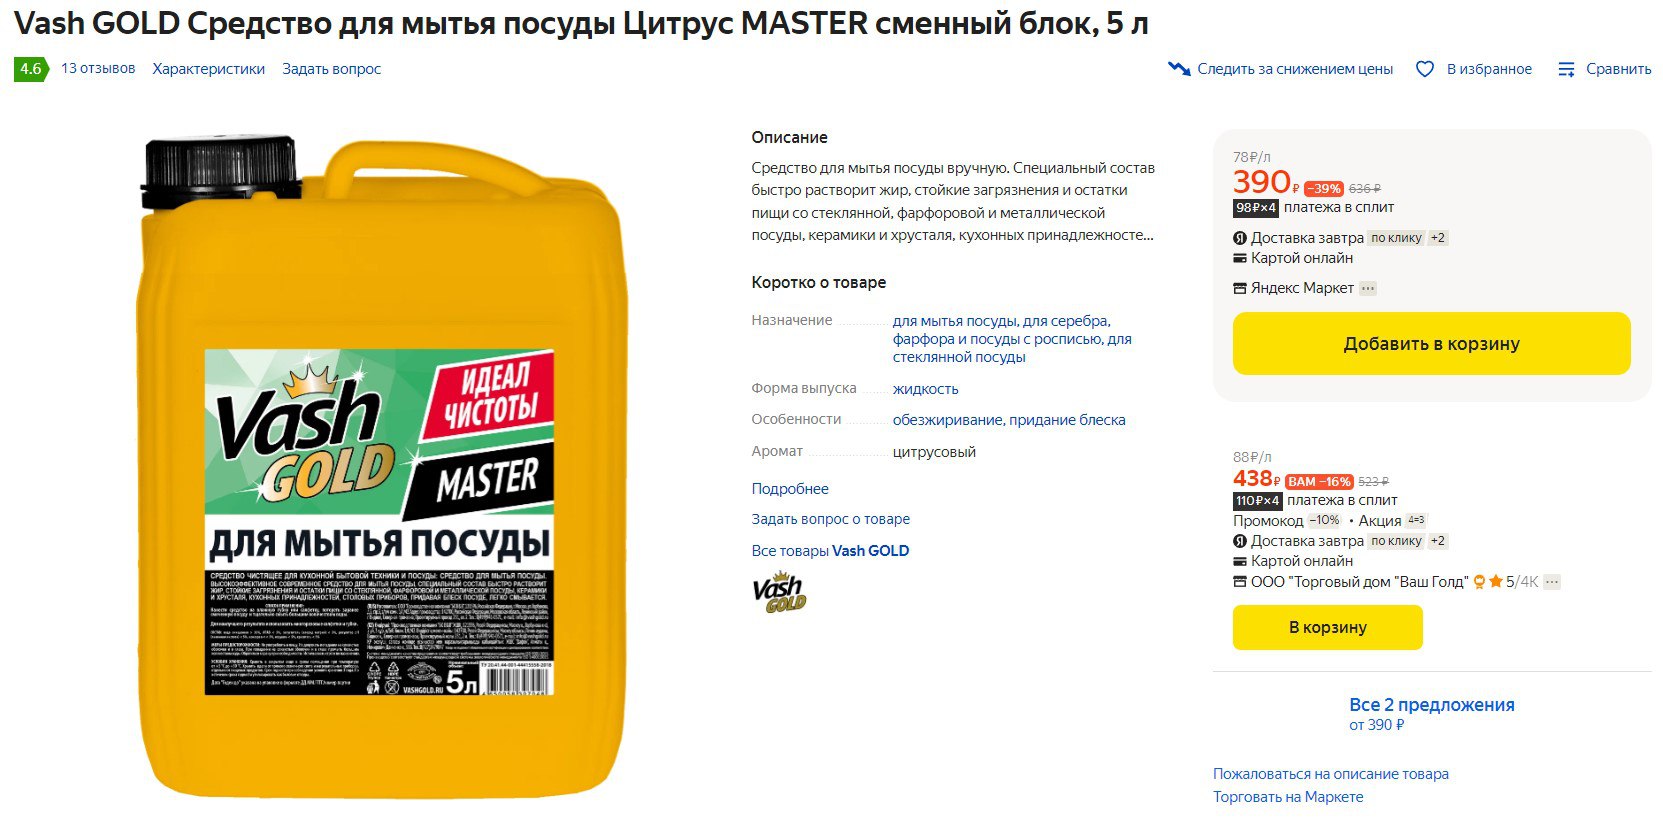
Task: Go to Характеристики section
Action: 209,69
